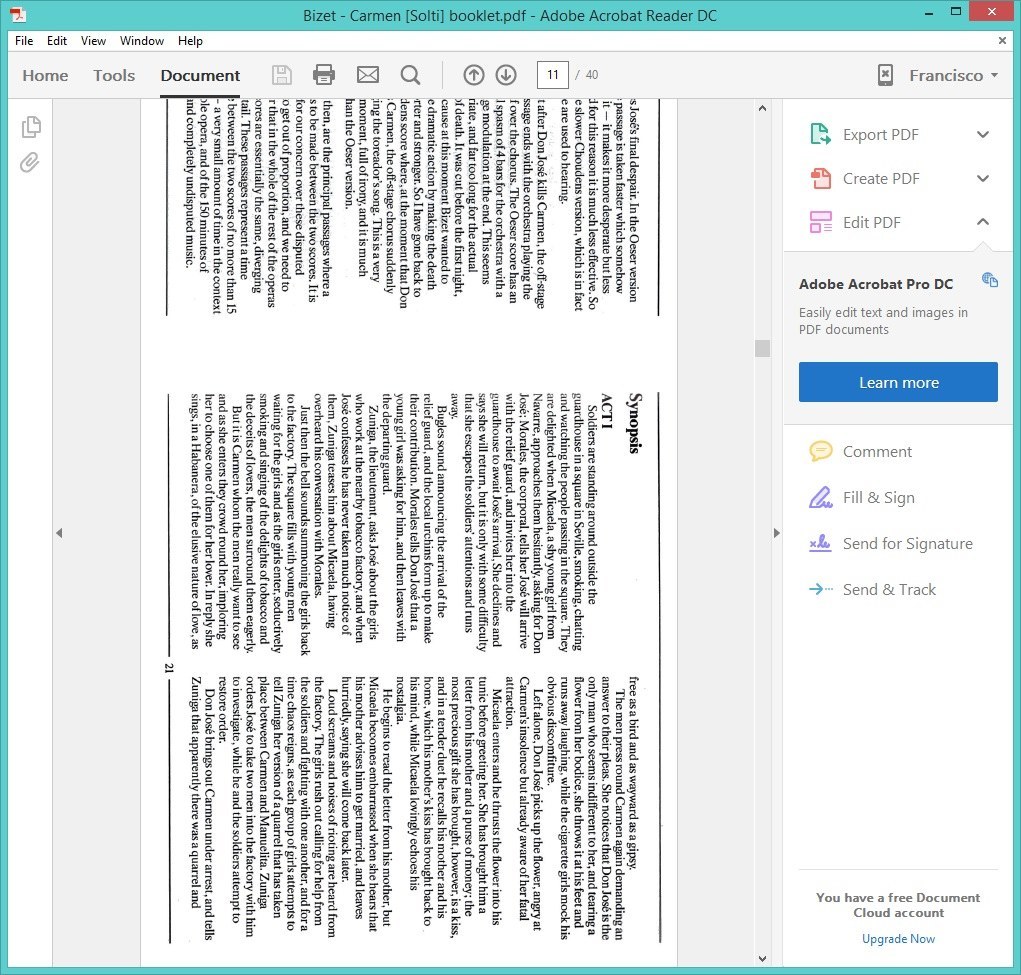This screenshot has width=1021, height=975.
Task: Click the scroll down arrow
Action: tap(762, 959)
